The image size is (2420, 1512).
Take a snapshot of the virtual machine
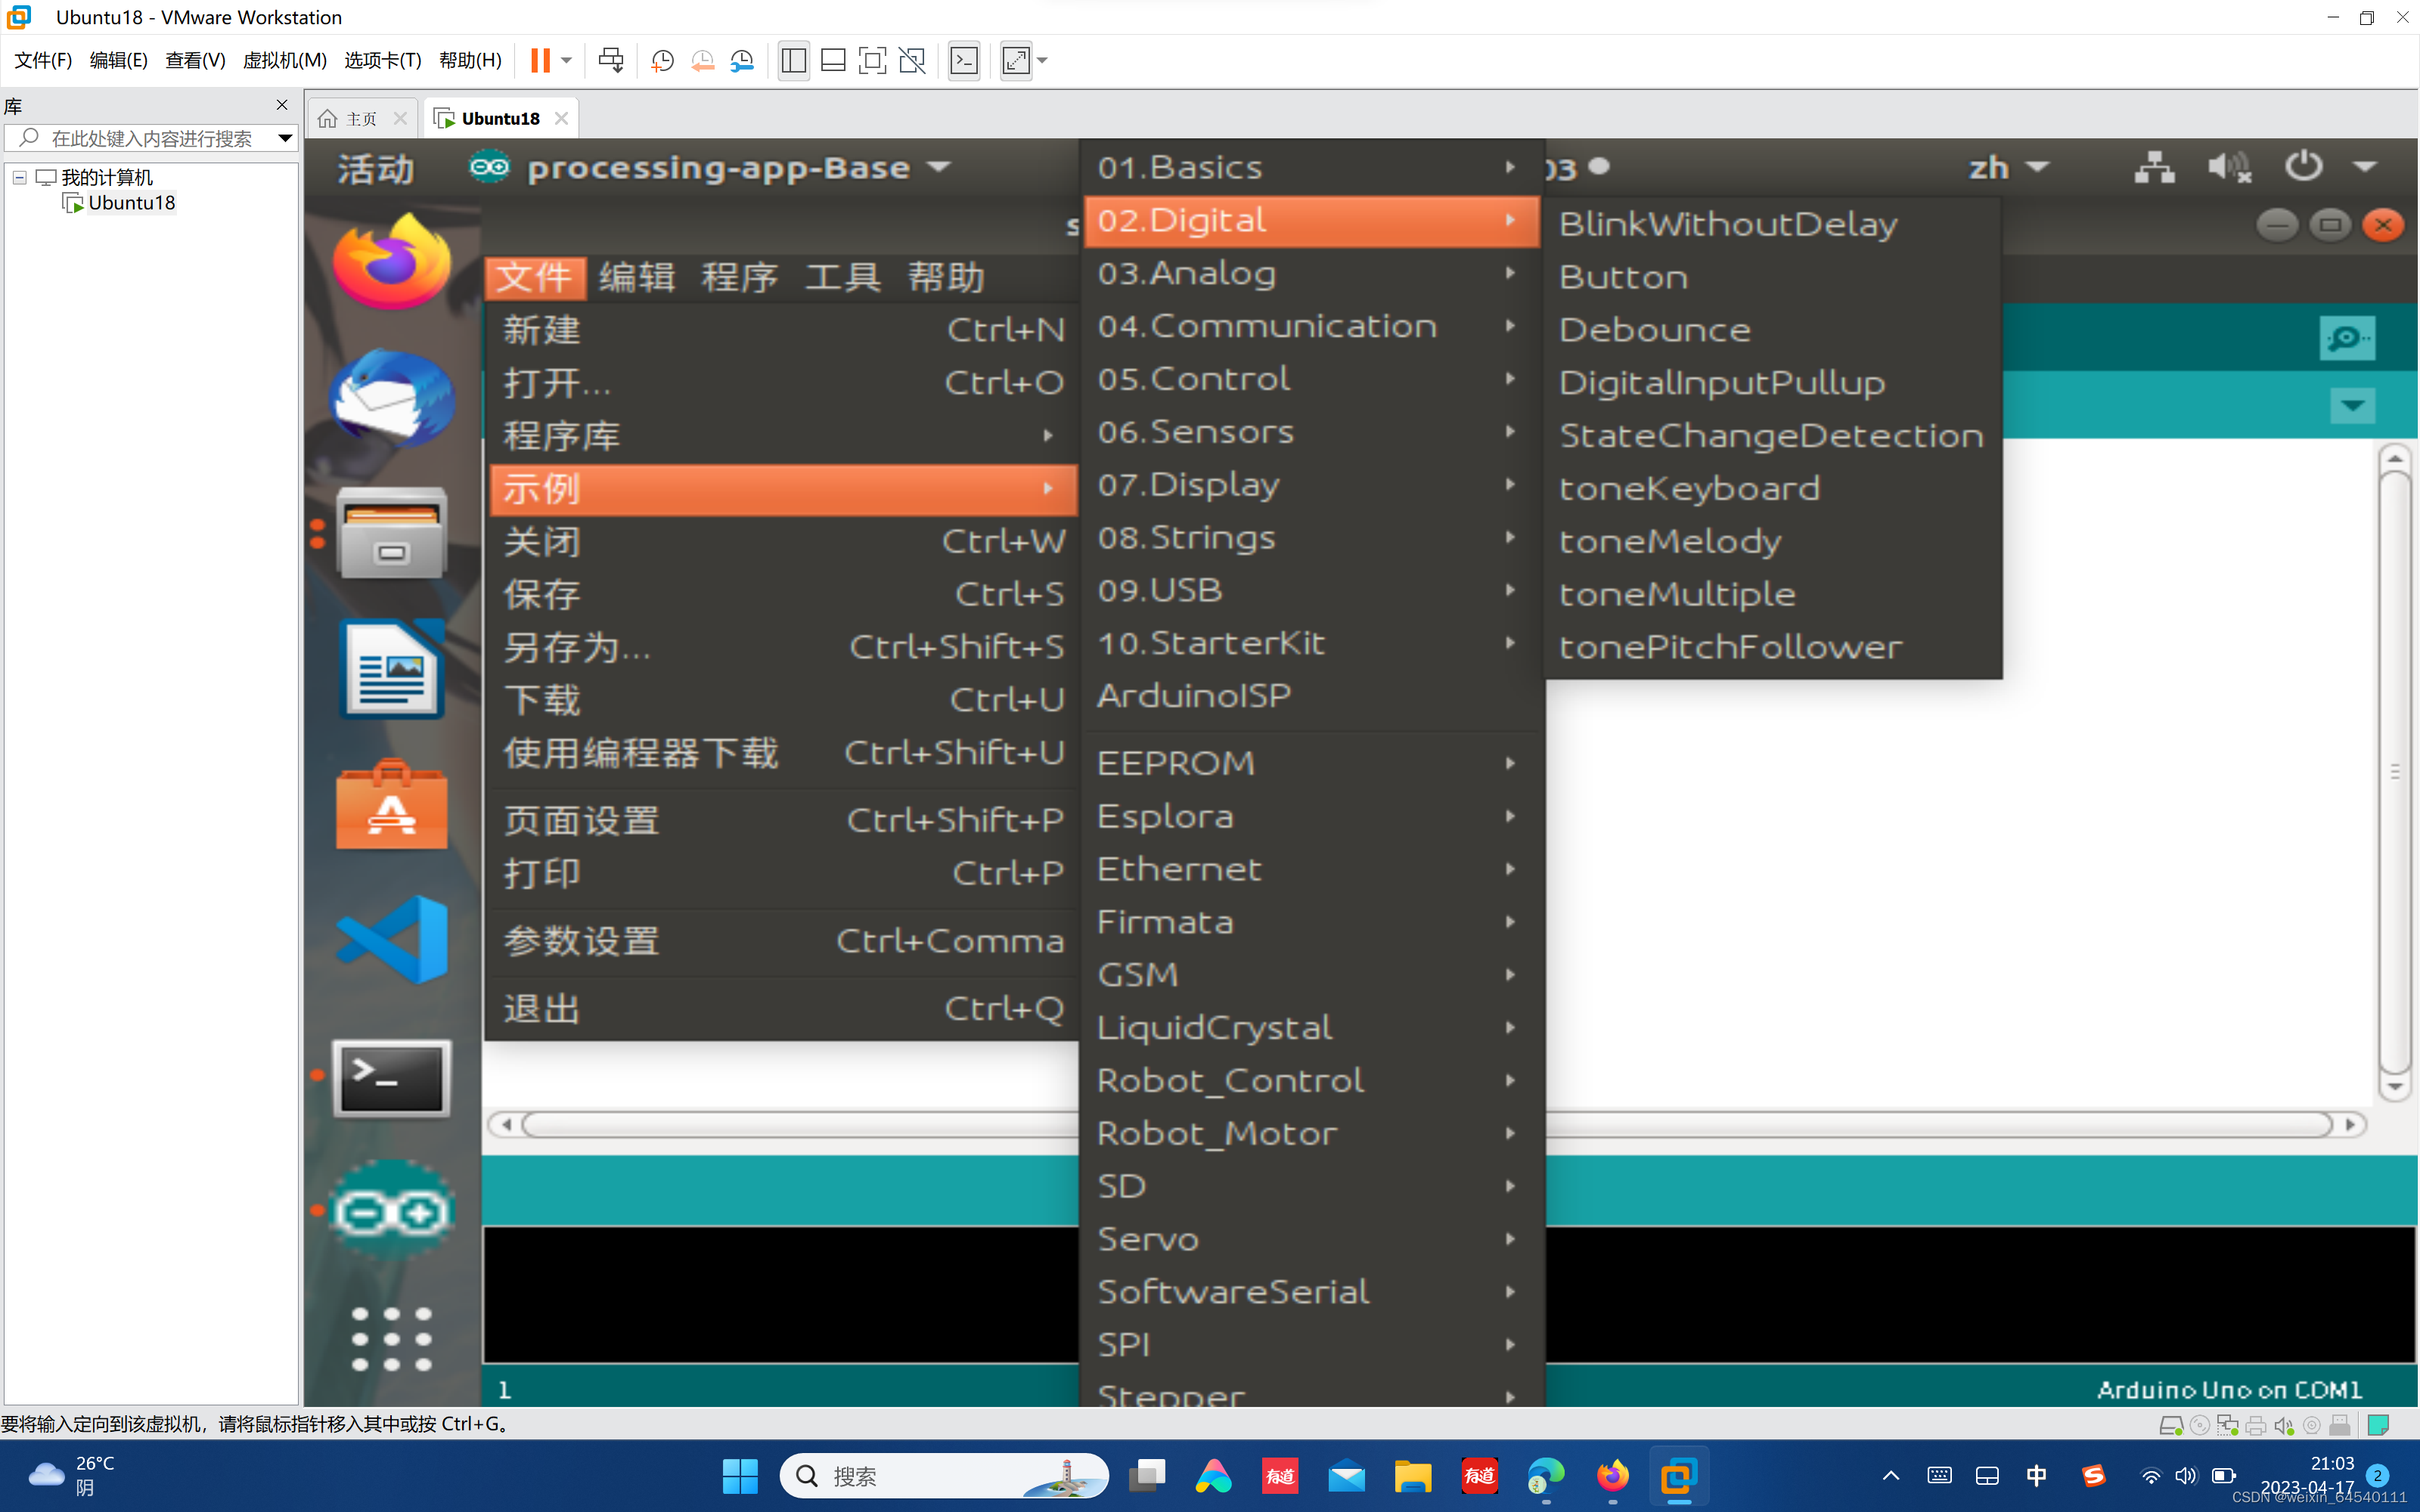coord(662,60)
